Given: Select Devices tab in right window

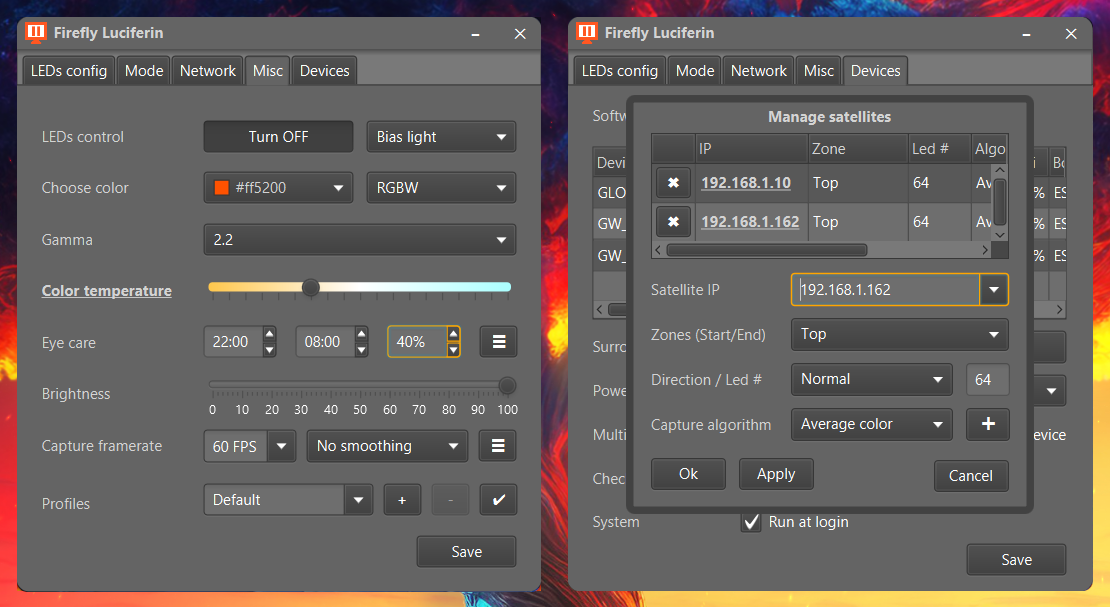Looking at the screenshot, I should click(x=875, y=71).
